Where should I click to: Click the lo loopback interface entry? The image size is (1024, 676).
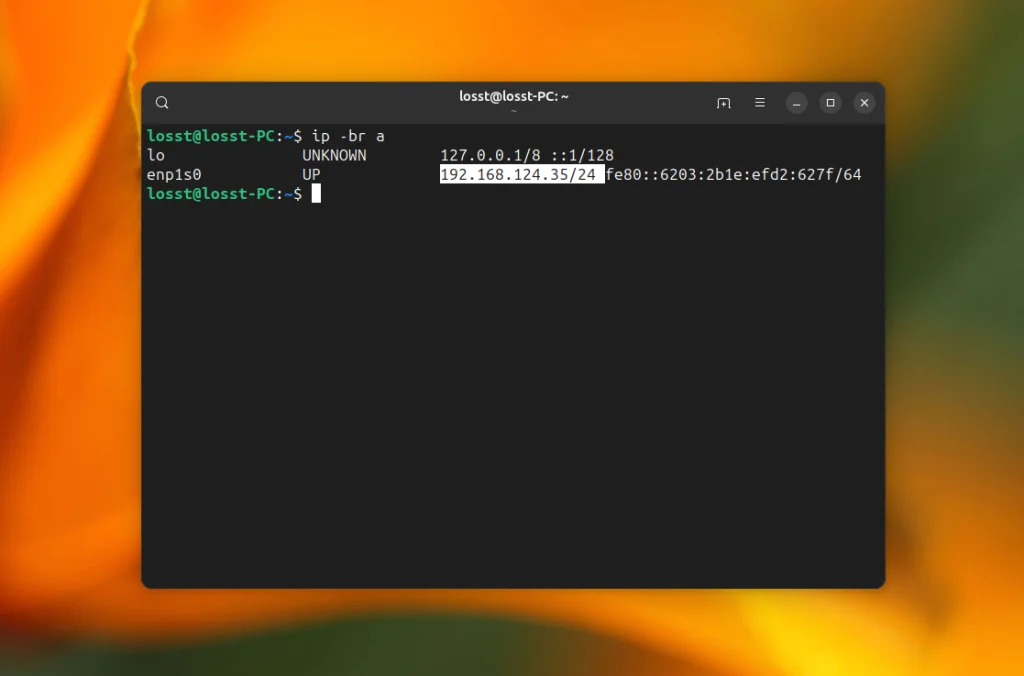point(155,155)
